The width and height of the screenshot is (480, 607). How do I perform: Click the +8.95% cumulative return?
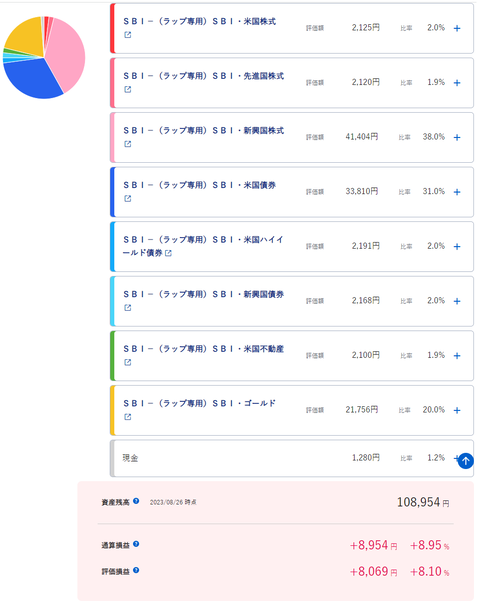point(429,545)
